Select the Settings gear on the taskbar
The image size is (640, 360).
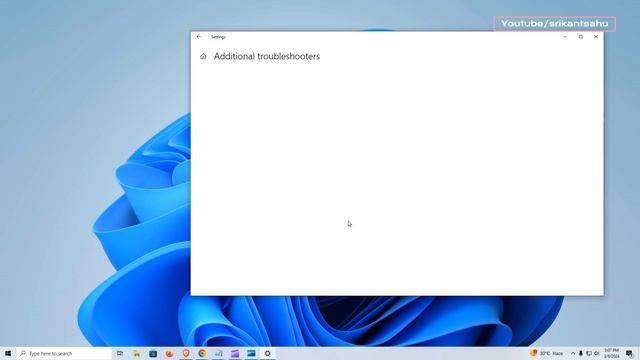267,353
